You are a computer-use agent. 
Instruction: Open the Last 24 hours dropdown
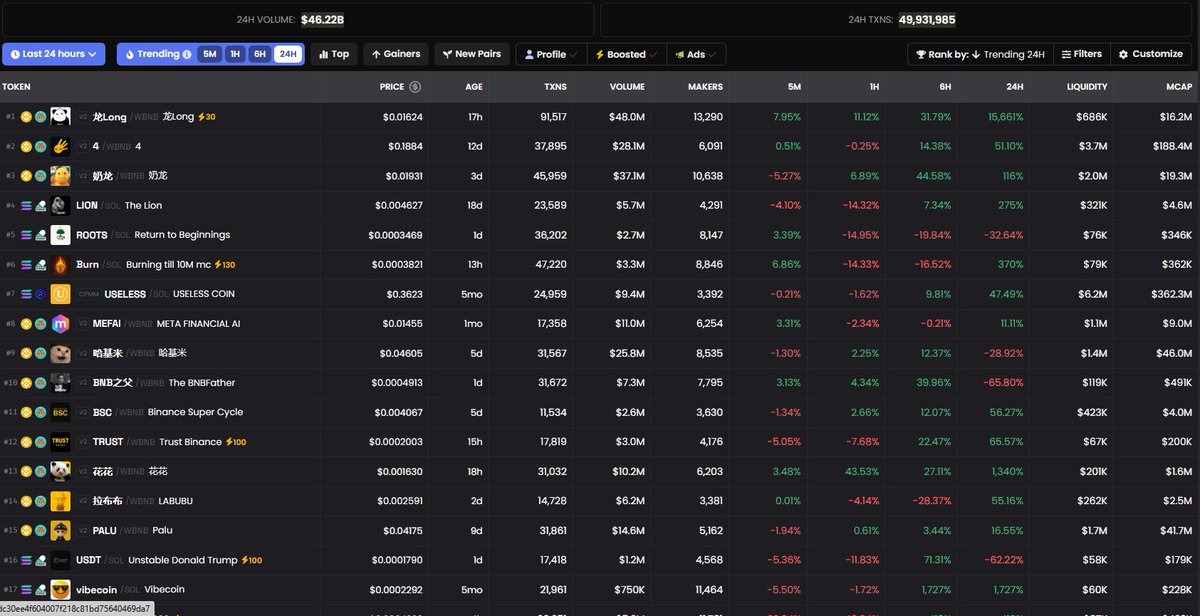(54, 54)
